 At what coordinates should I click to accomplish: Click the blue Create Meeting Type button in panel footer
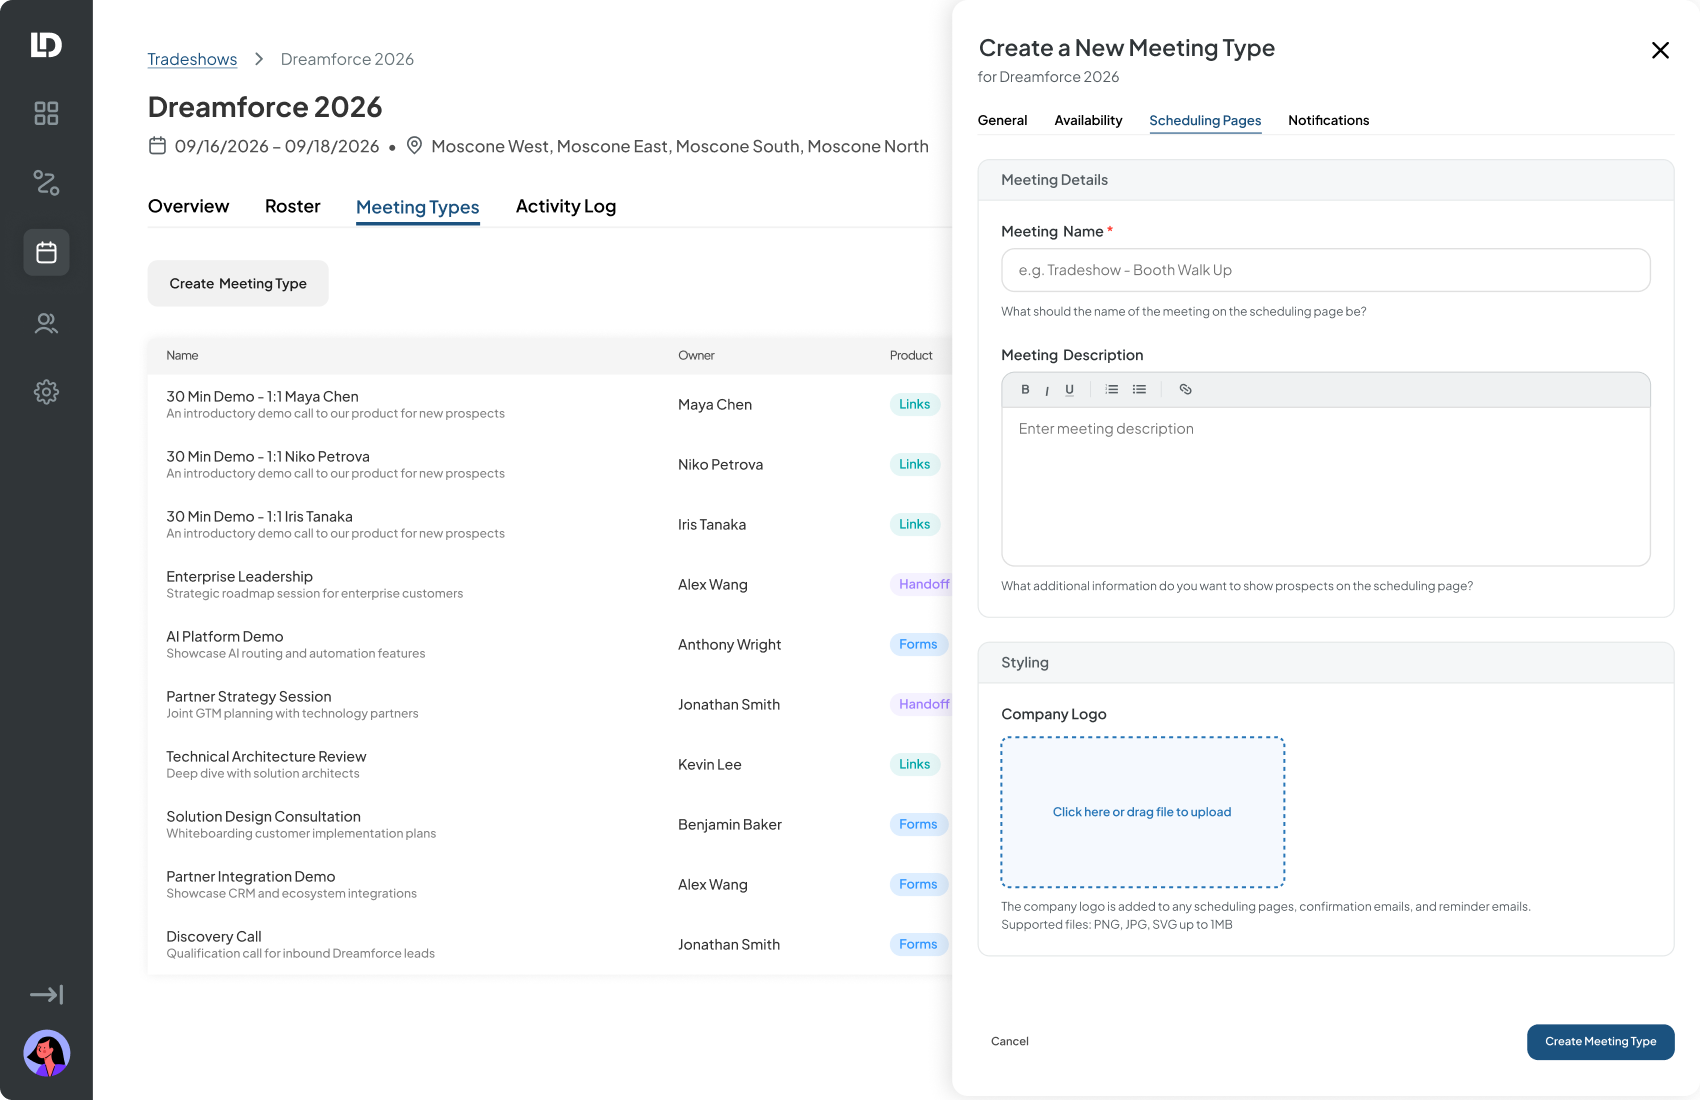point(1600,1041)
